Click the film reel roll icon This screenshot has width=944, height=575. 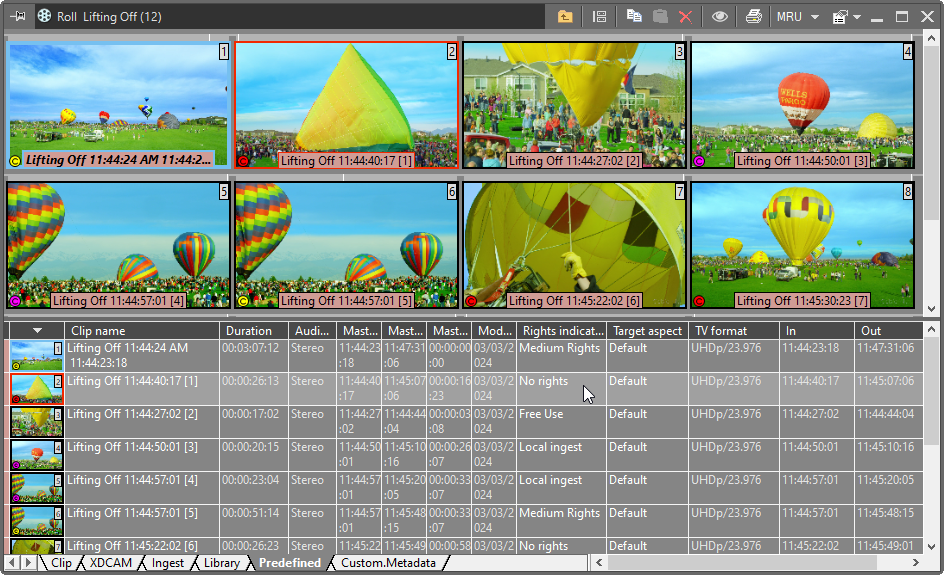click(x=45, y=16)
